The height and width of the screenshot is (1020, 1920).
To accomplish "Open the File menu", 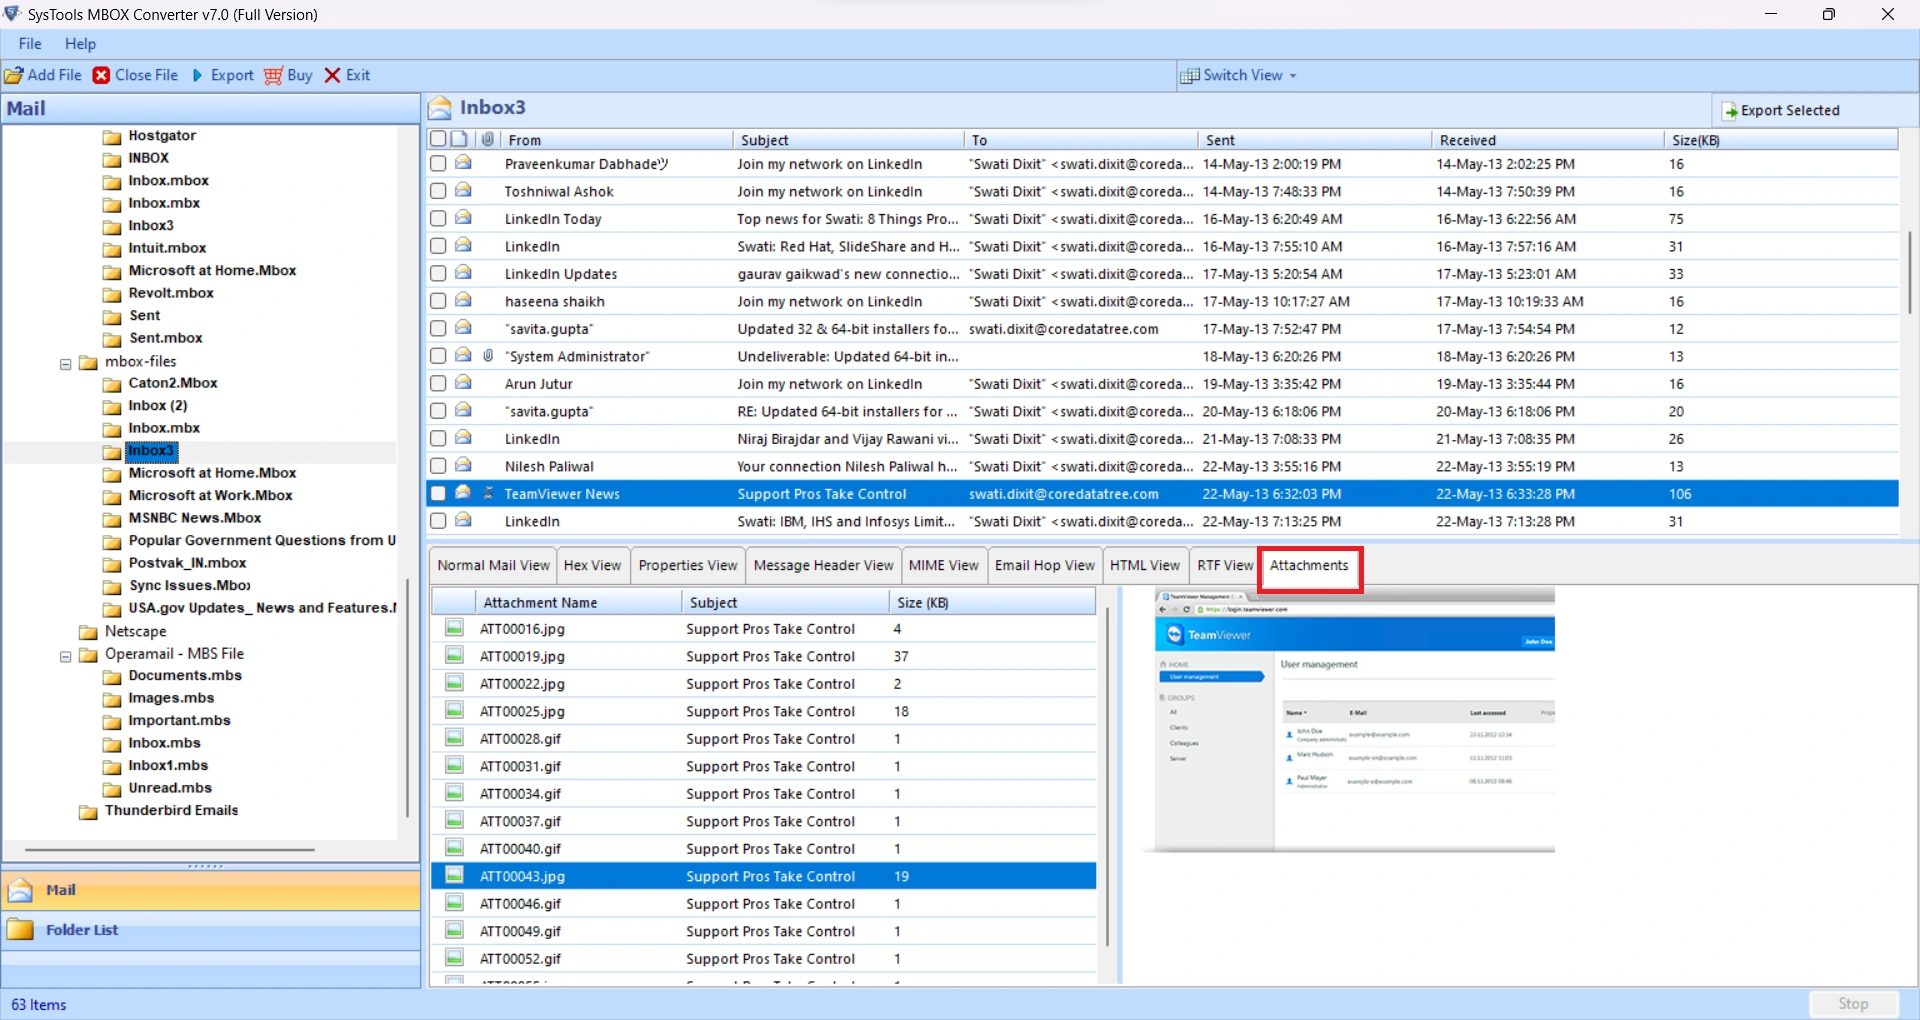I will click(30, 44).
